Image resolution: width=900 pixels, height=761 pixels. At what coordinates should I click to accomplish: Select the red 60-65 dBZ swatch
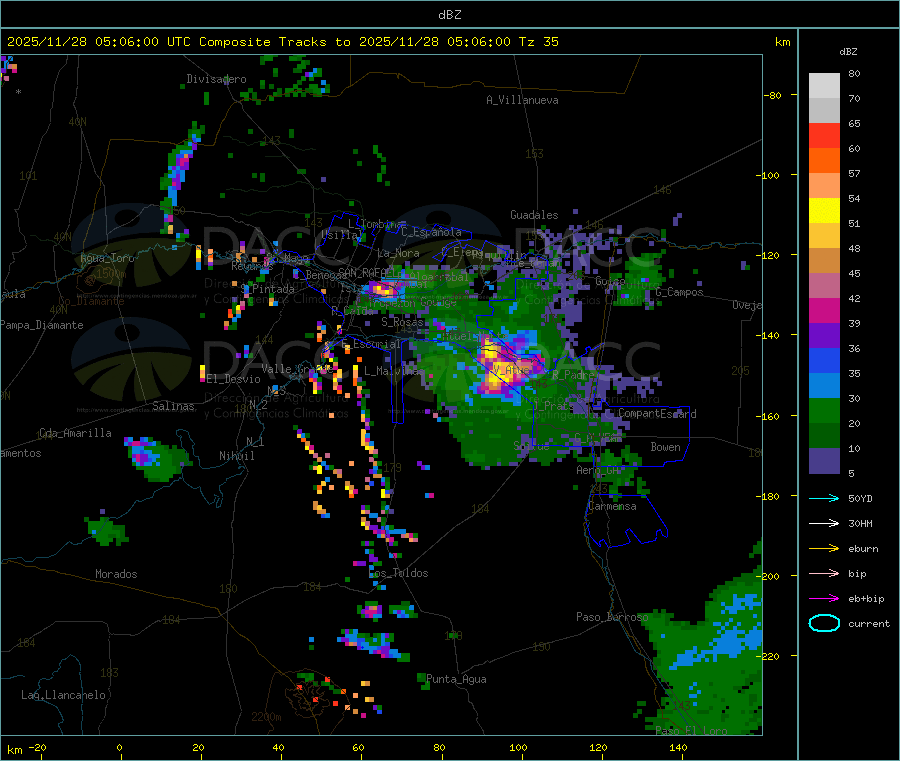pyautogui.click(x=824, y=135)
